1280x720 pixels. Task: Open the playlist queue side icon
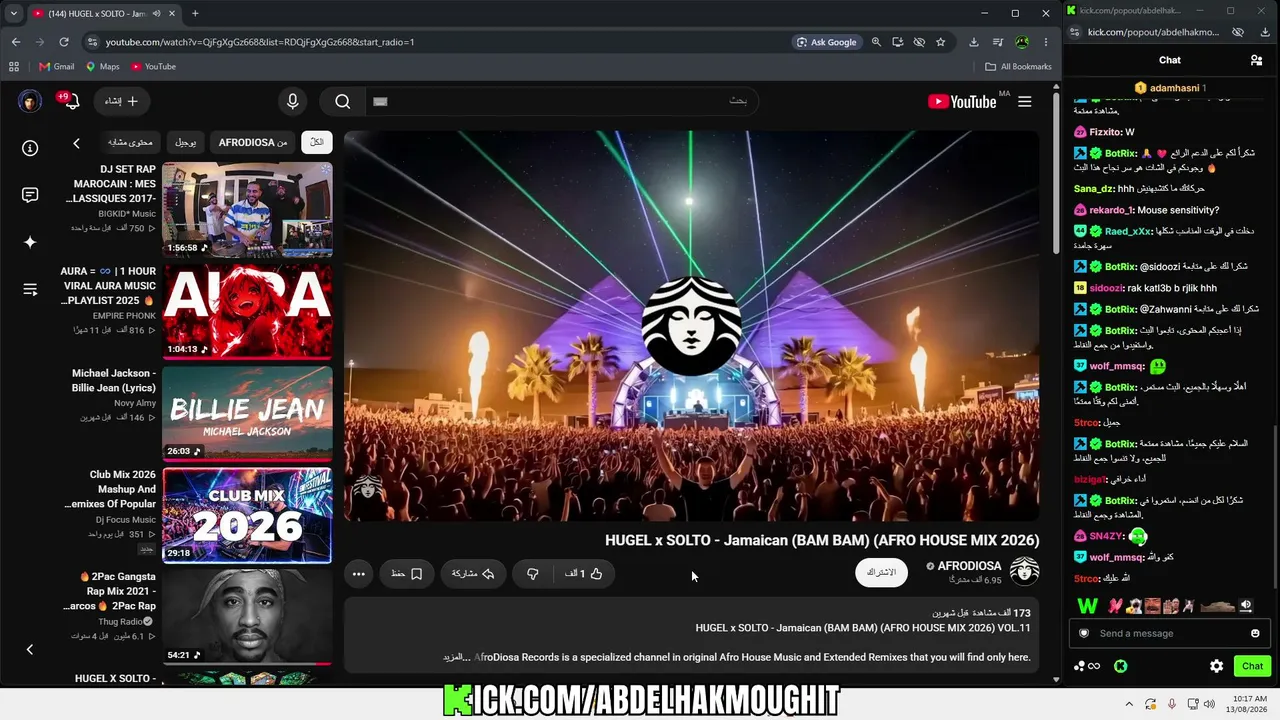coord(30,290)
